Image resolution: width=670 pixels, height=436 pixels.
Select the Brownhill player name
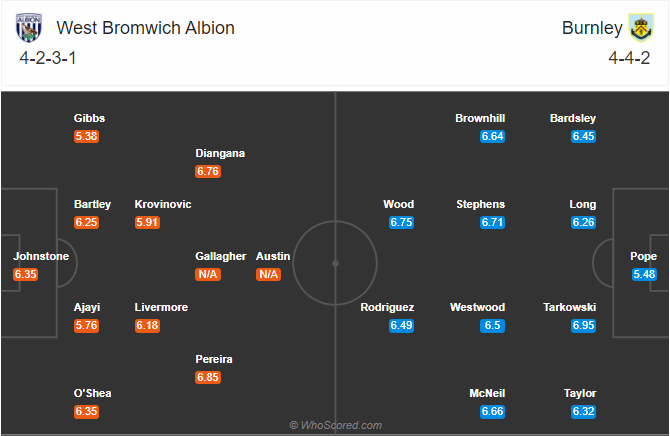pyautogui.click(x=480, y=118)
